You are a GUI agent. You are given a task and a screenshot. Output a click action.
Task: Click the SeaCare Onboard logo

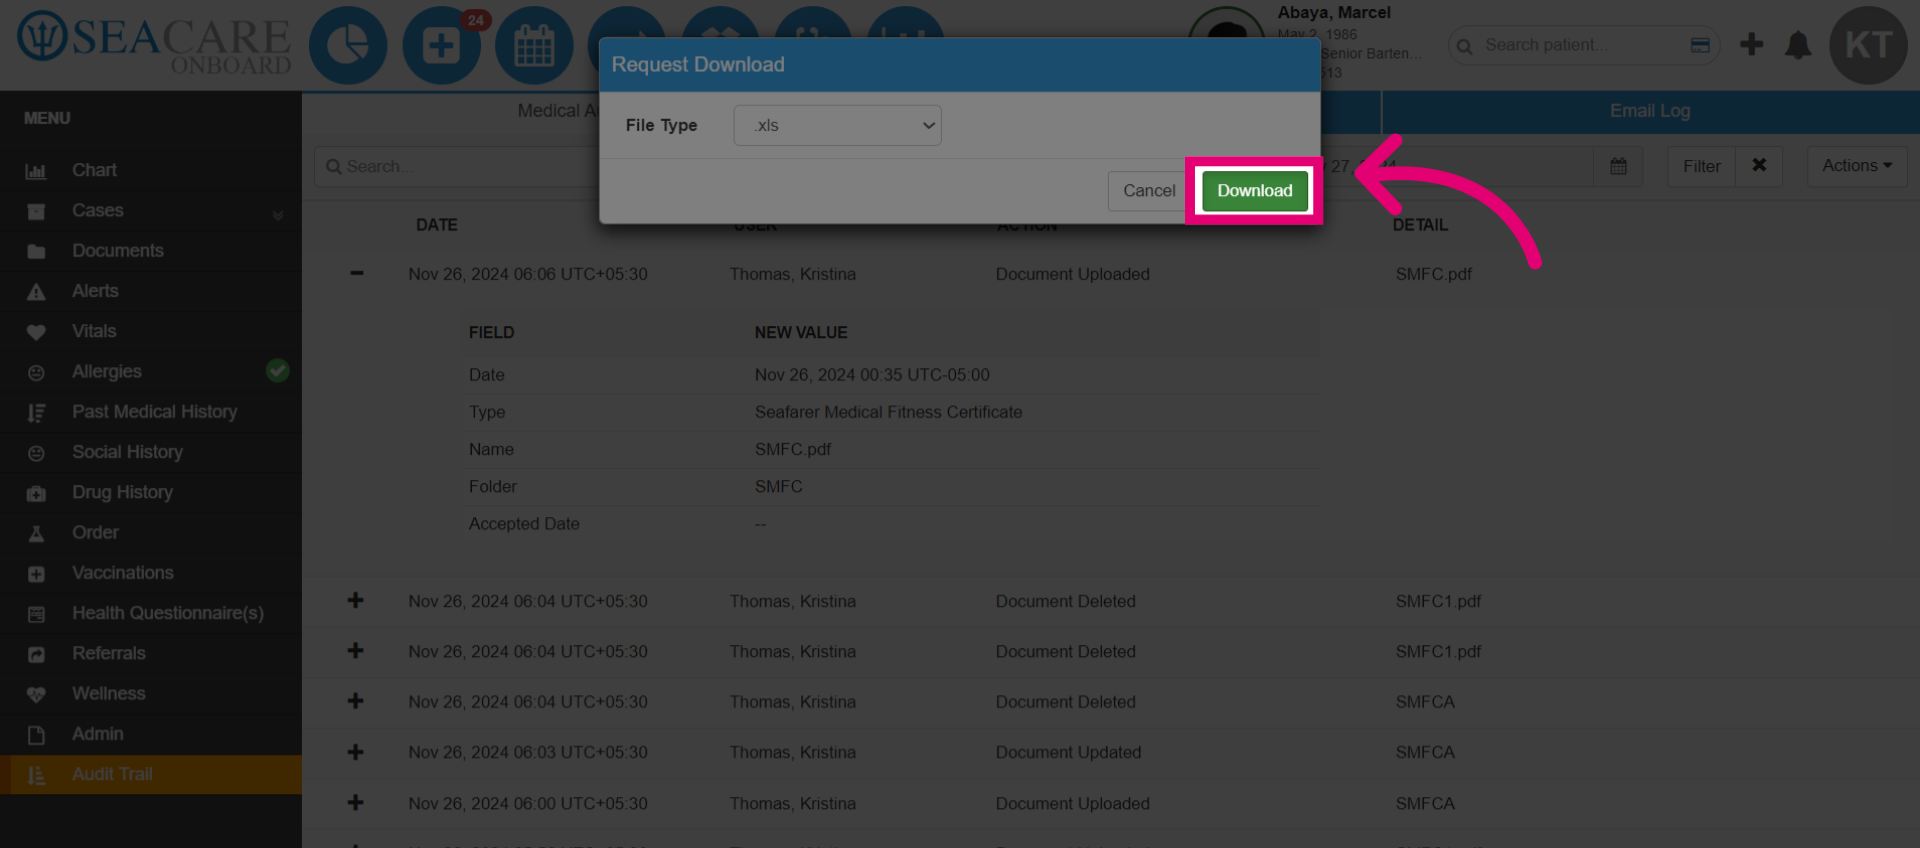tap(153, 43)
